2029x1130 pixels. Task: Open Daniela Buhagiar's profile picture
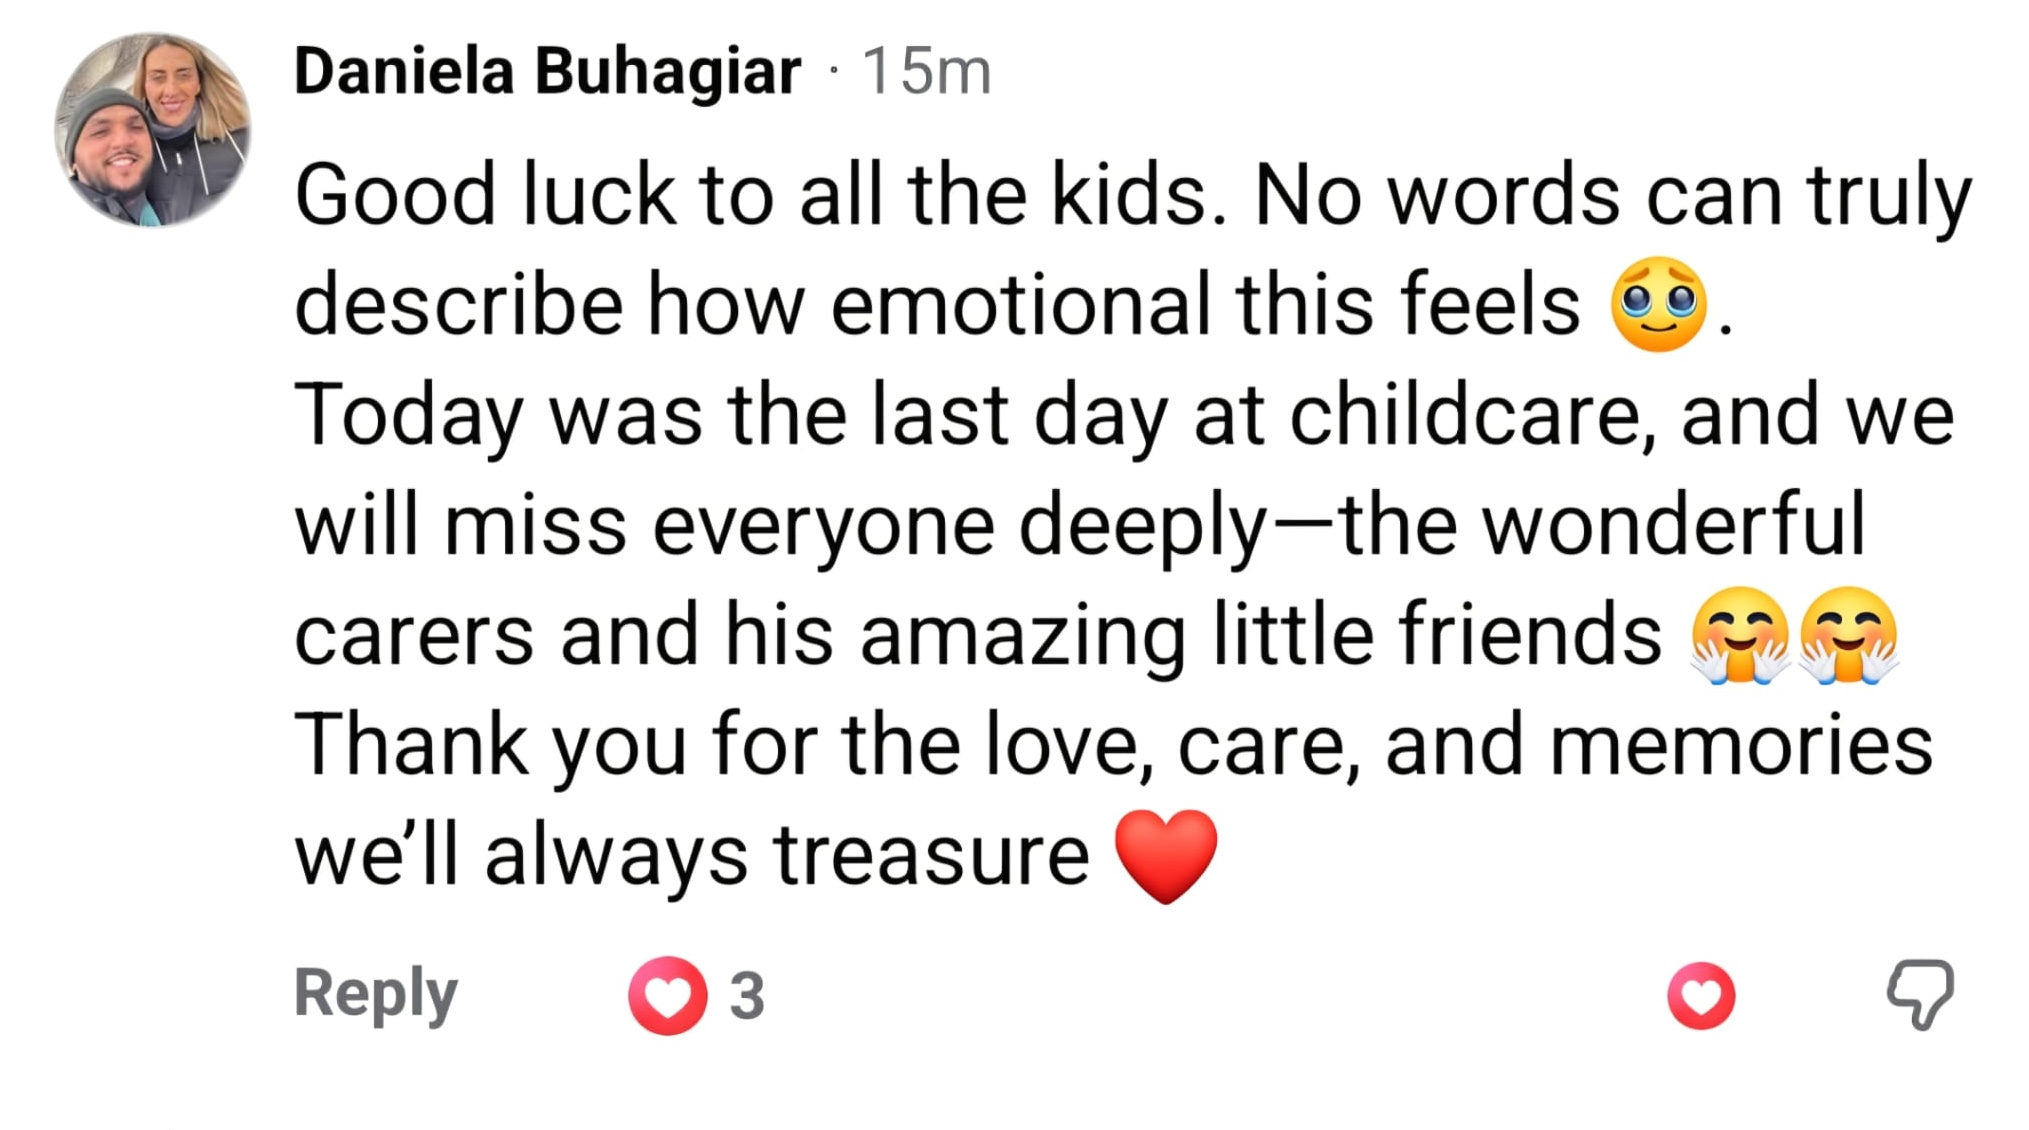(153, 130)
